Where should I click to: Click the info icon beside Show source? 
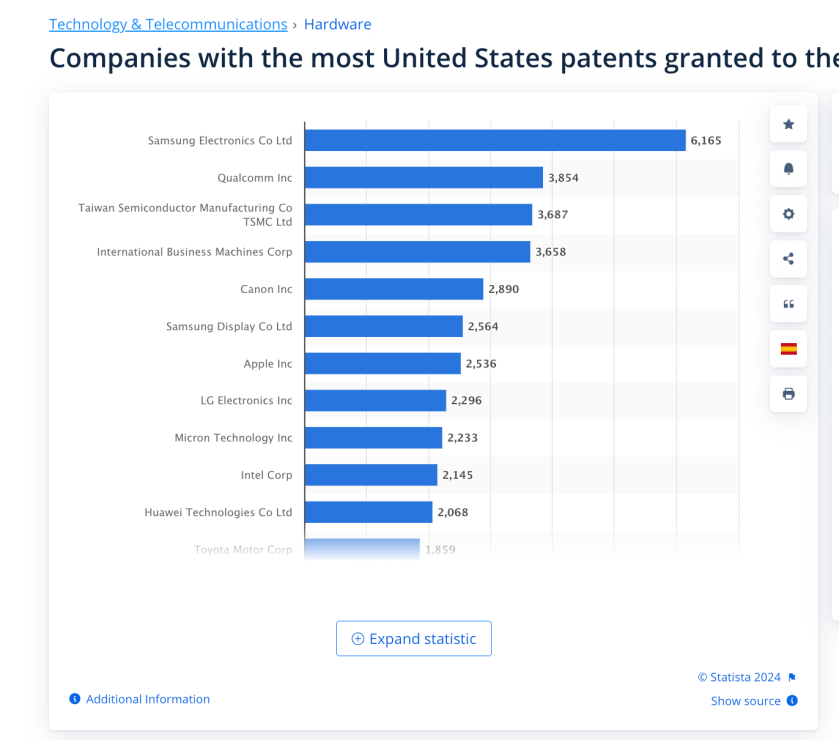[792, 701]
